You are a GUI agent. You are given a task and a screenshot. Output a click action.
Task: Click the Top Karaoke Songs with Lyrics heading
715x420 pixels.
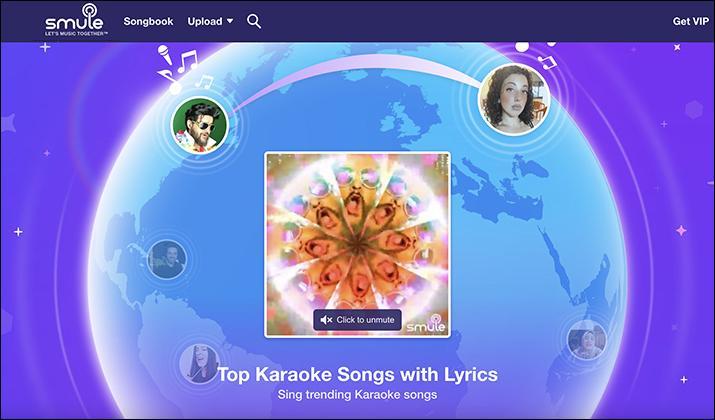358,374
